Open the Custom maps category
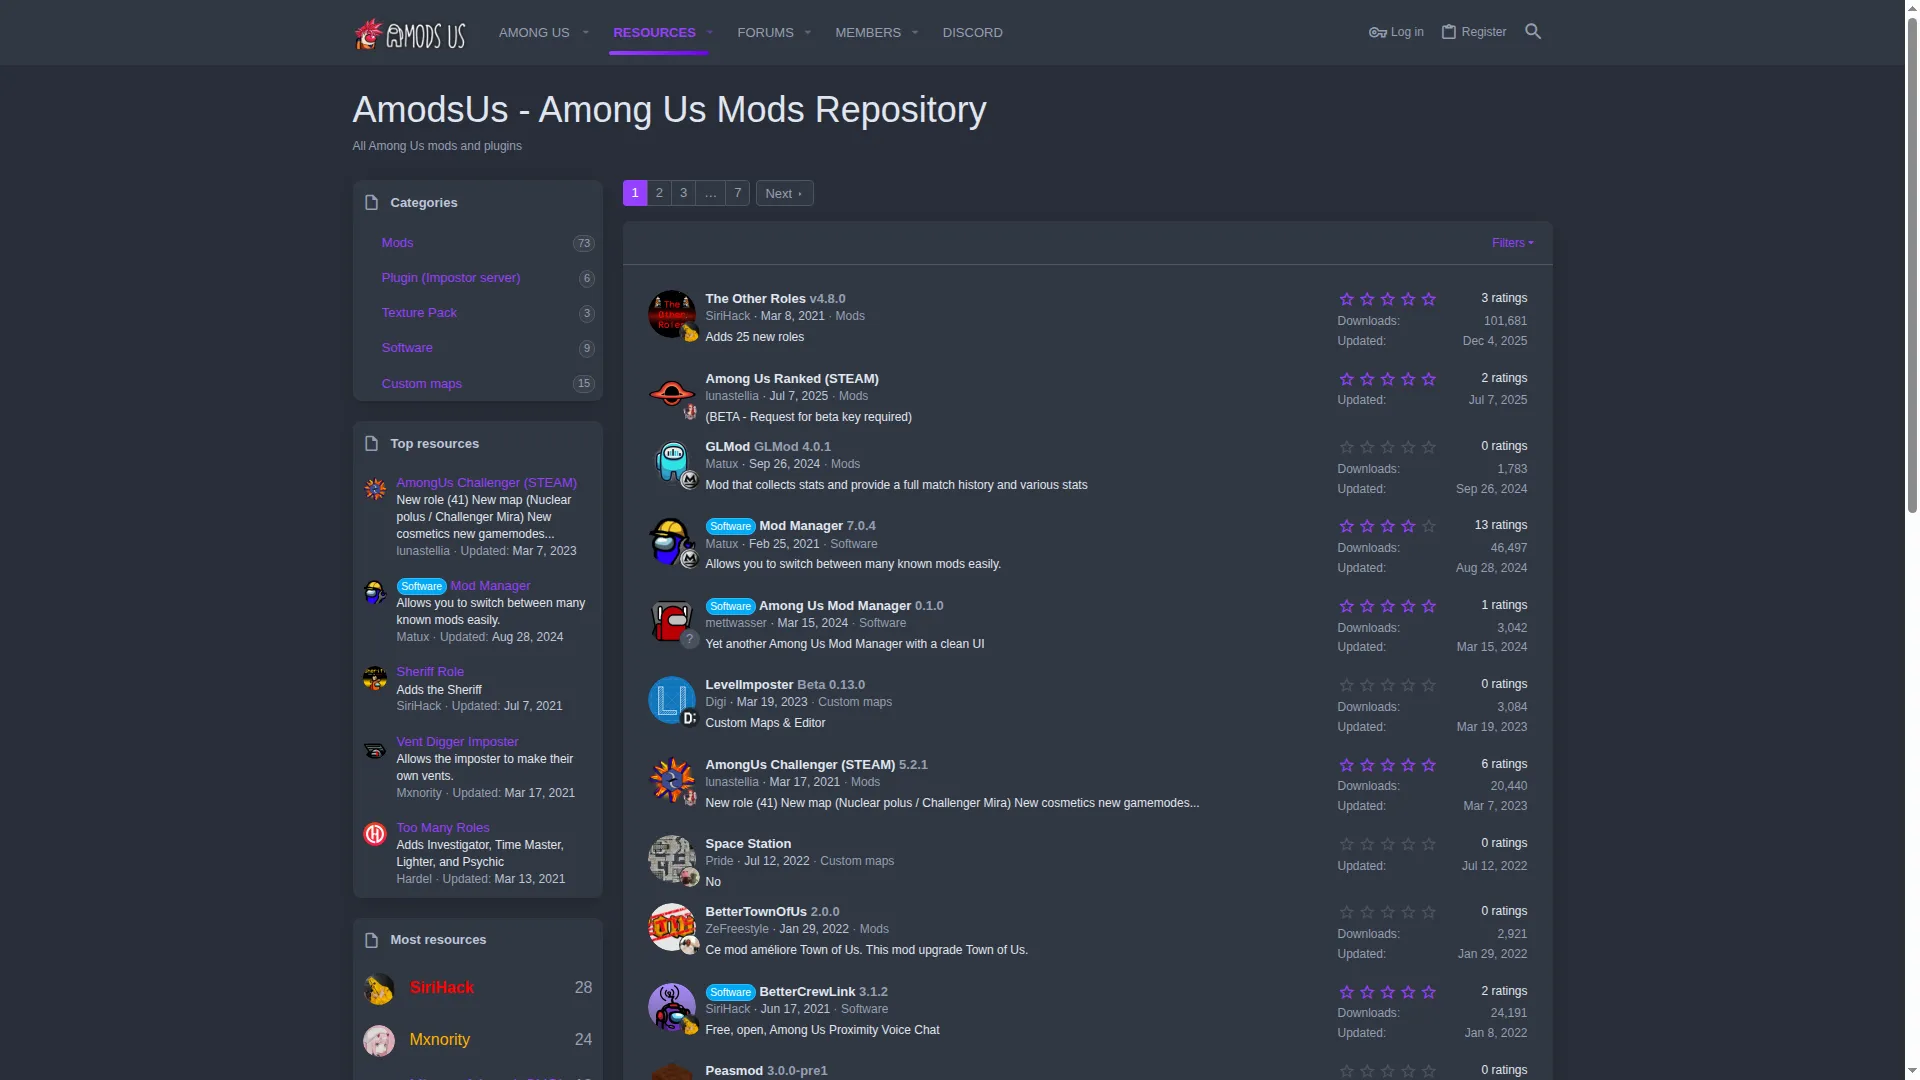 tap(422, 384)
